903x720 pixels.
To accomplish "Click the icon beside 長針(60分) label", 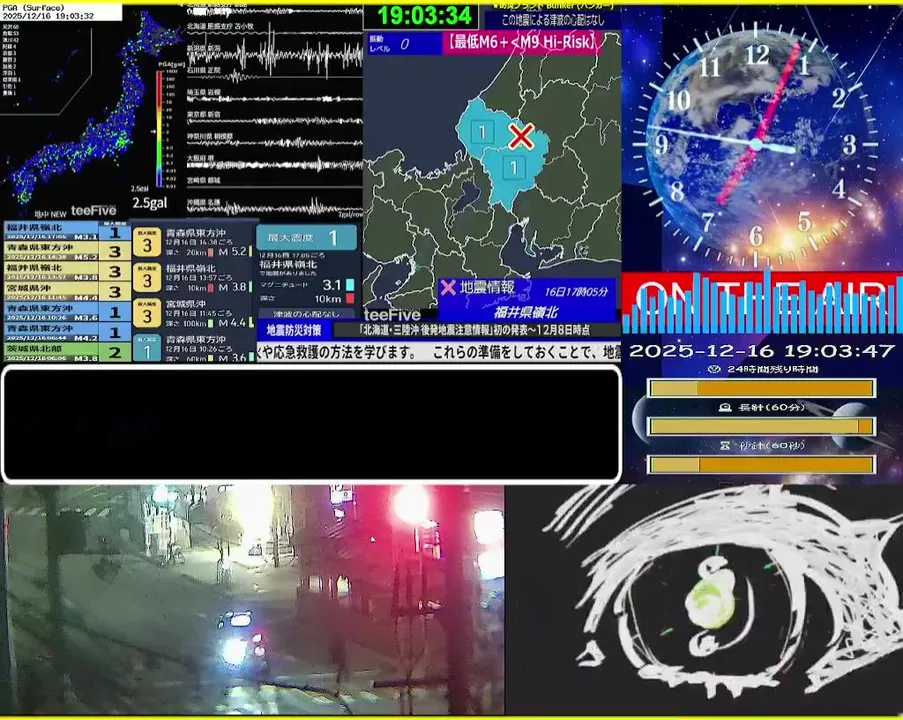I will pyautogui.click(x=725, y=407).
